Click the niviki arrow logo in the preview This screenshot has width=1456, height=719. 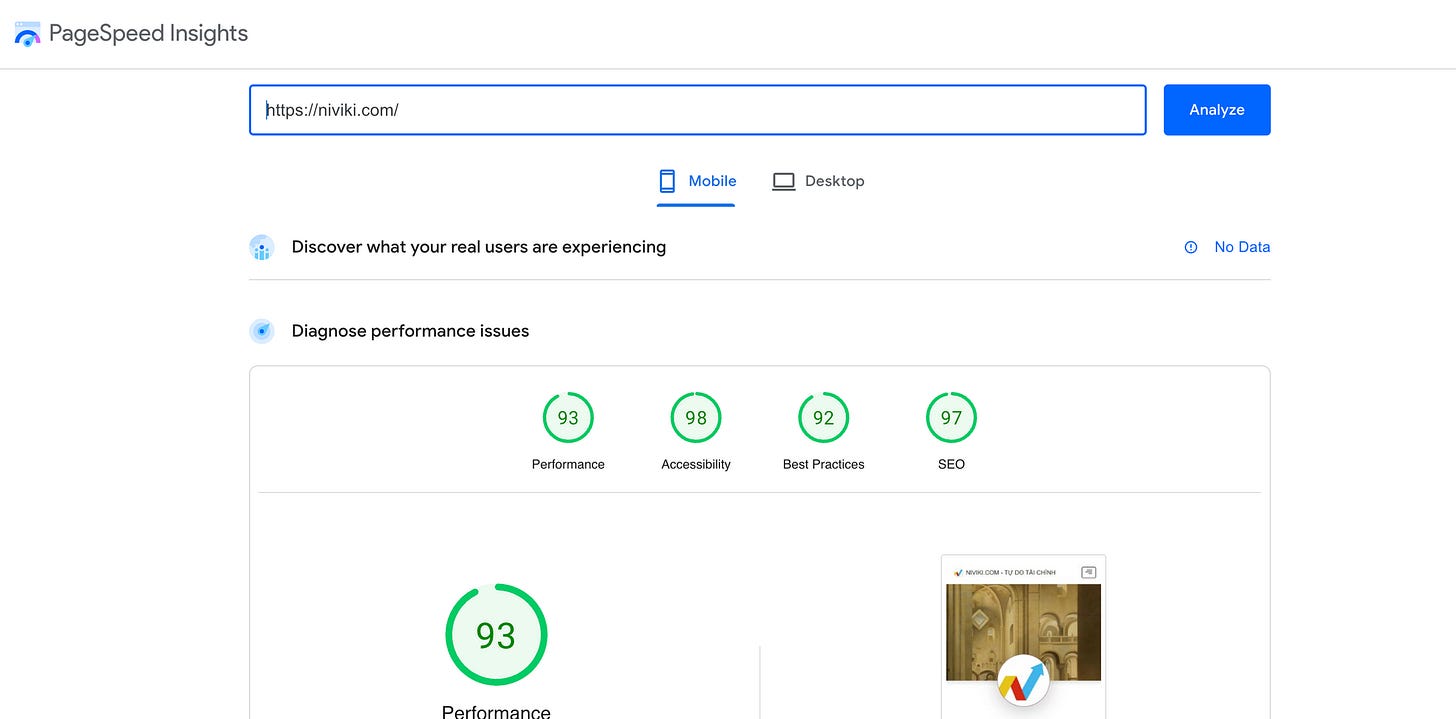pyautogui.click(x=1023, y=682)
